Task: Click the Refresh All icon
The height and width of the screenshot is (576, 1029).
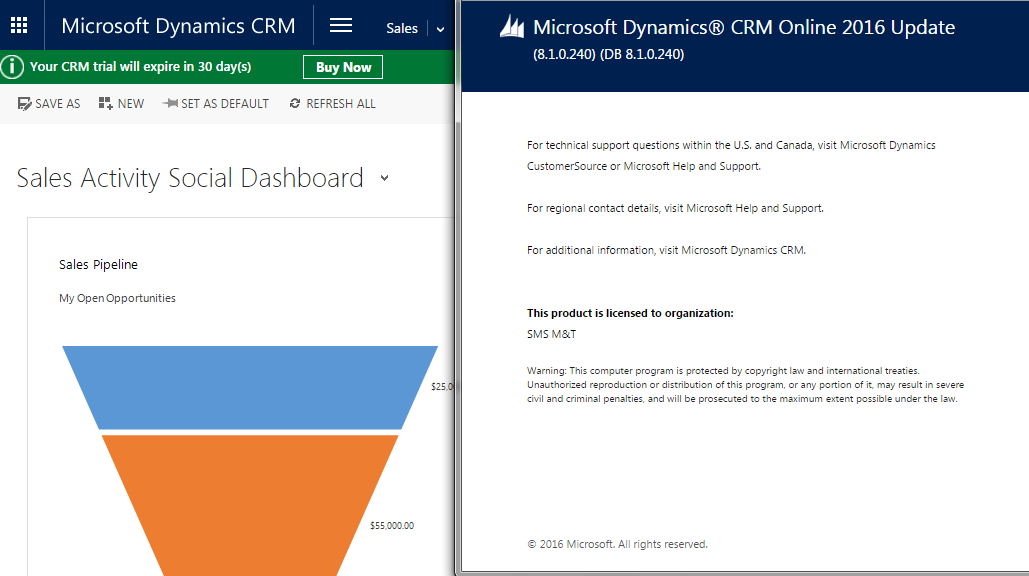Action: coord(295,104)
